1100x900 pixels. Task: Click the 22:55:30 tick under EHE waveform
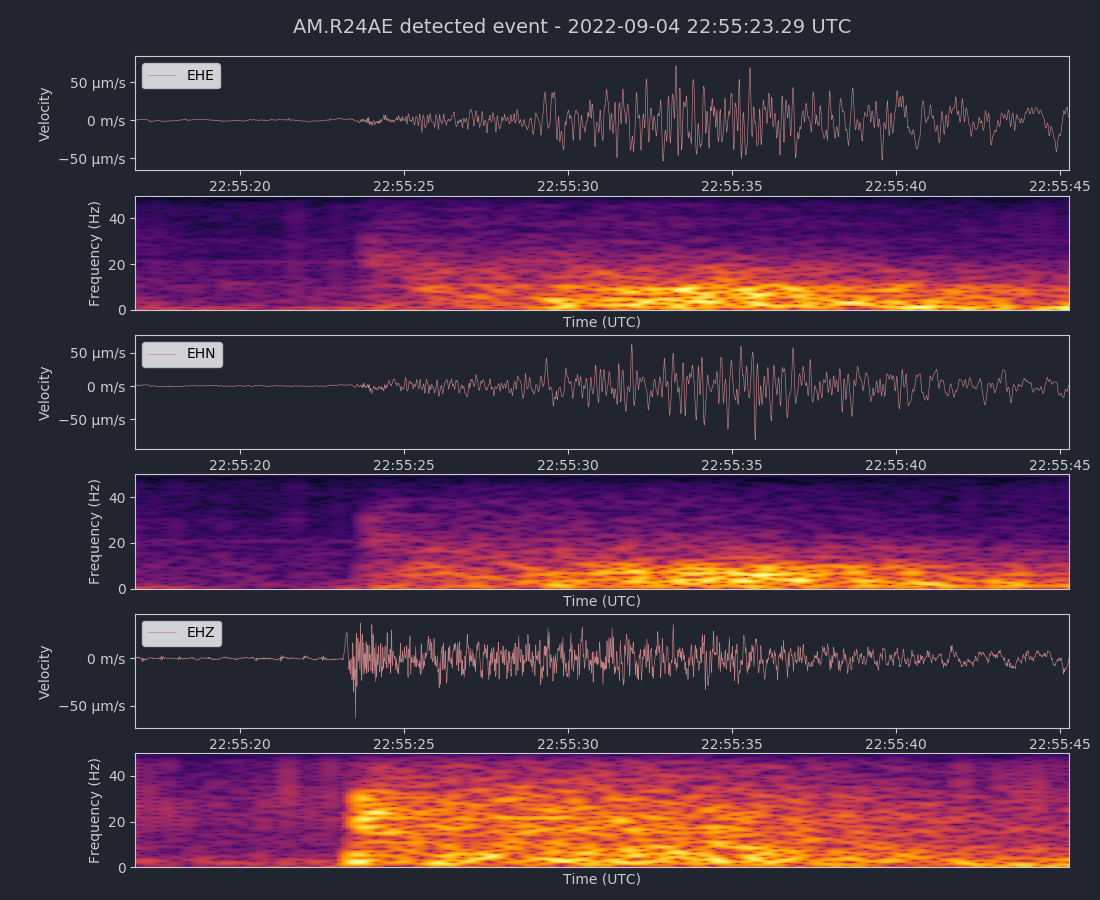pyautogui.click(x=568, y=186)
